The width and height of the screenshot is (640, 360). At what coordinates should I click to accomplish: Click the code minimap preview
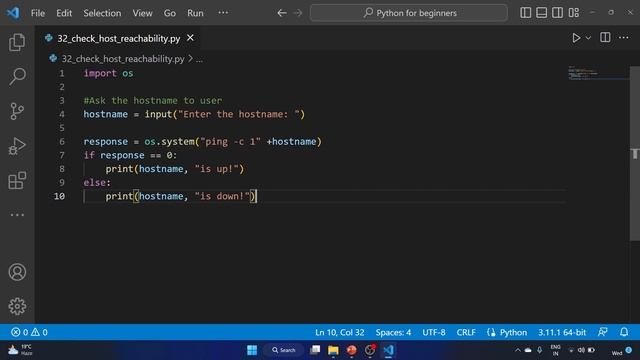[598, 73]
